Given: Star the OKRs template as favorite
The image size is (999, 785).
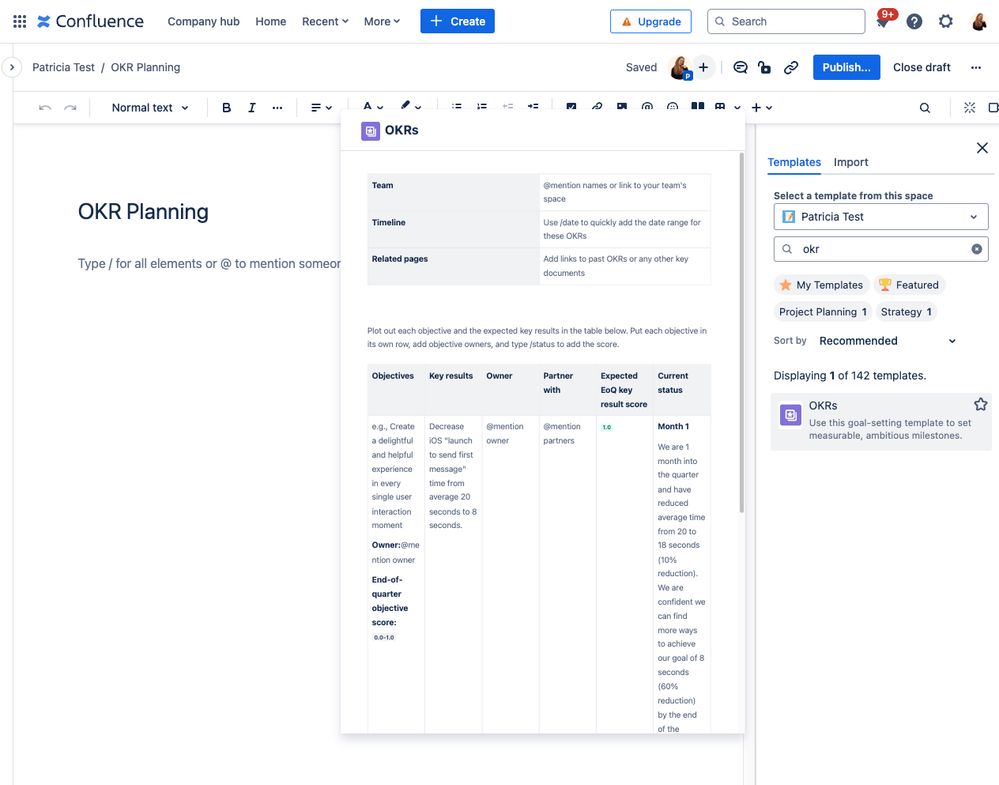Looking at the screenshot, I should point(981,404).
